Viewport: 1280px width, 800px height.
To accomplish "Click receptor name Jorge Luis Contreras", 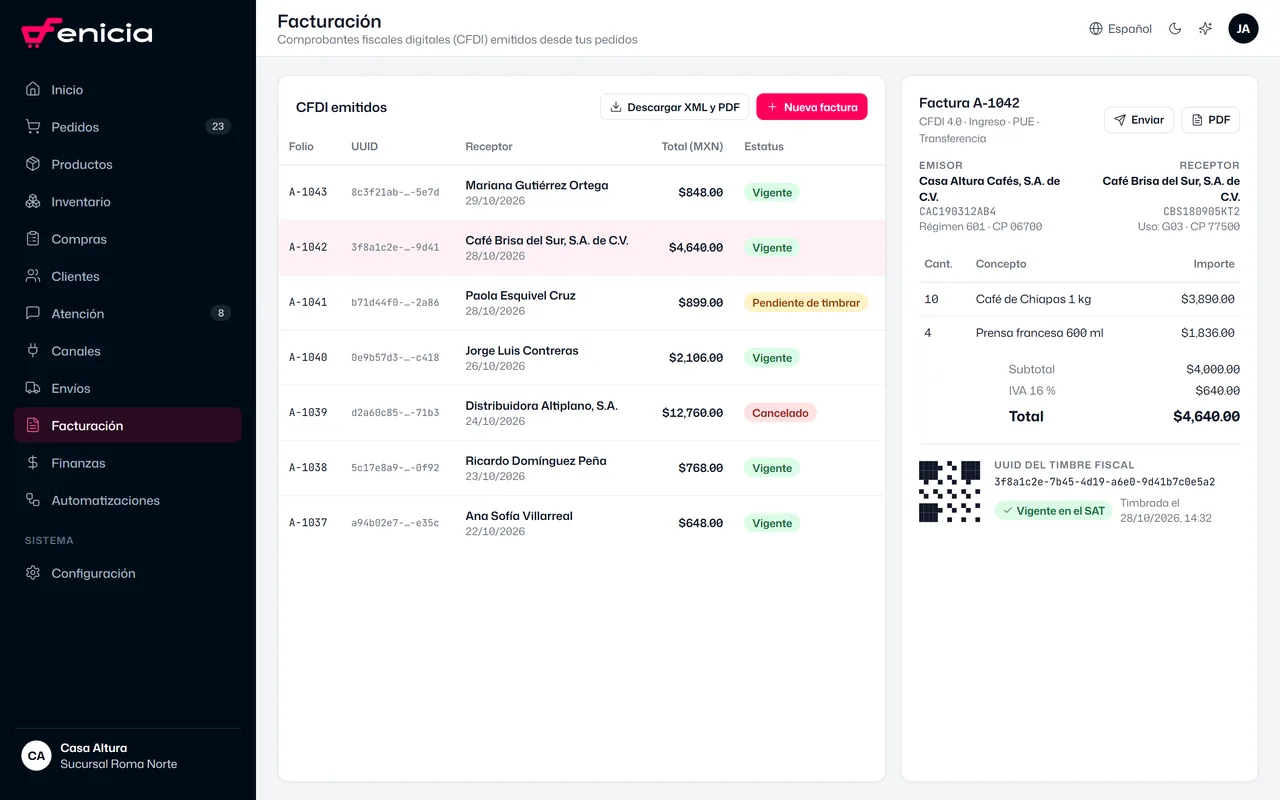I will tap(522, 351).
